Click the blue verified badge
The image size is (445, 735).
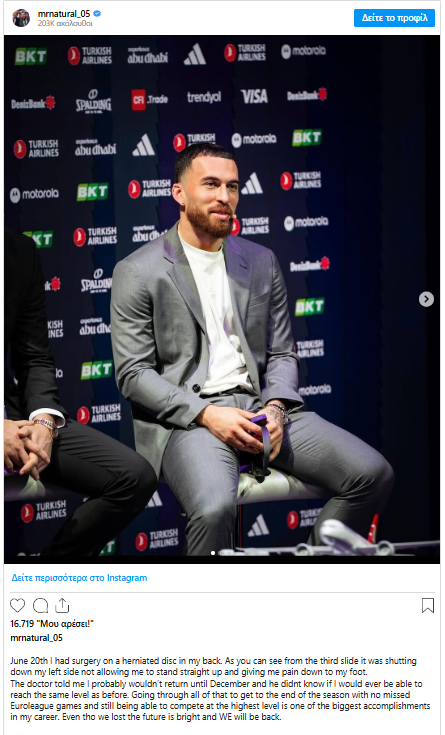pos(97,14)
